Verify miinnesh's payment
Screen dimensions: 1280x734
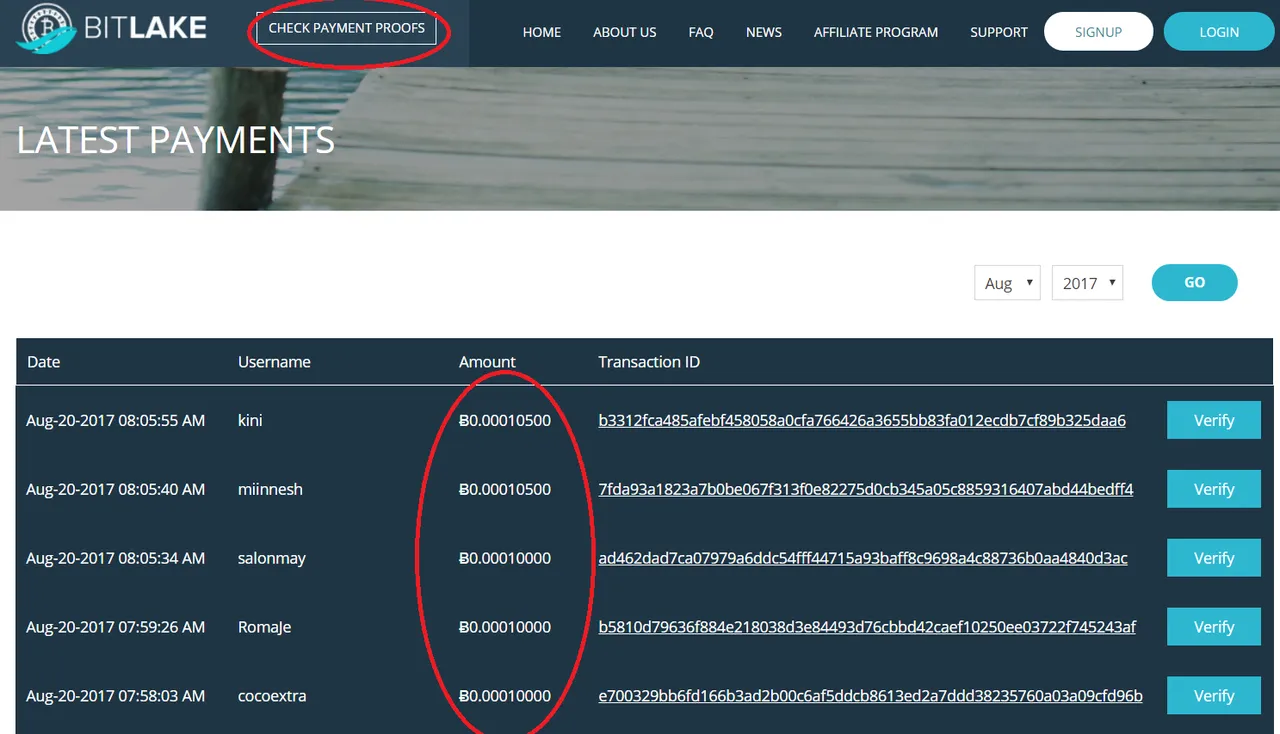point(1214,489)
